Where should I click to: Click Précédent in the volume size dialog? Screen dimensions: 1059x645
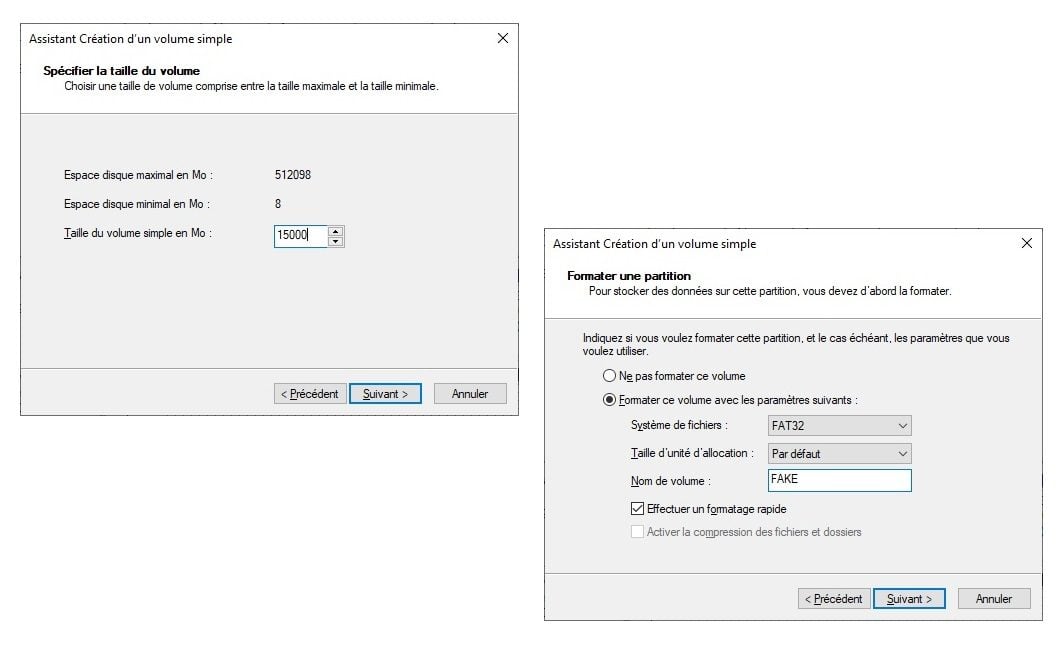[x=310, y=394]
